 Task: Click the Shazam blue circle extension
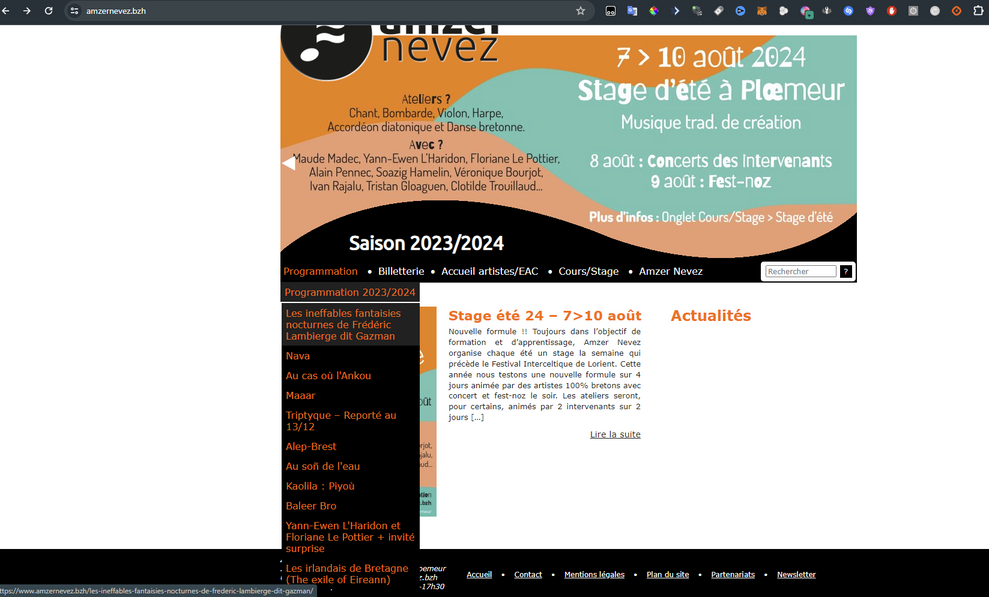click(x=848, y=11)
